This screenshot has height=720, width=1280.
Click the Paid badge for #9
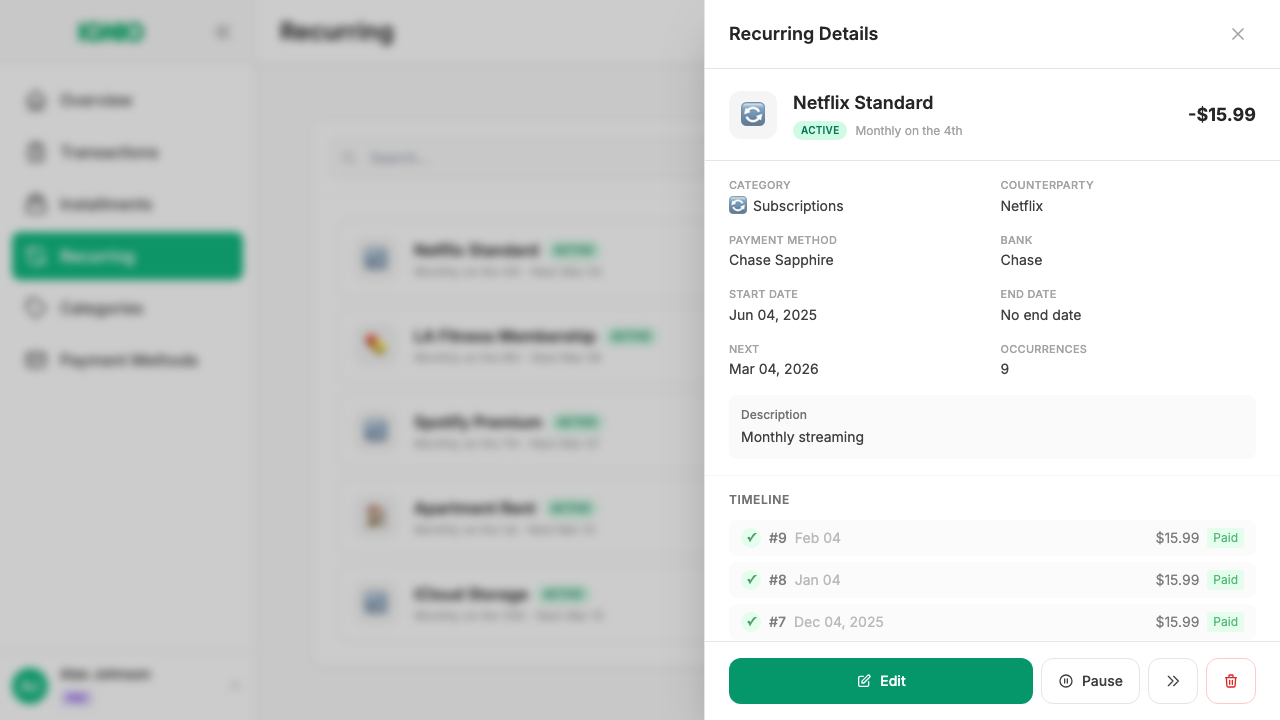tap(1225, 538)
